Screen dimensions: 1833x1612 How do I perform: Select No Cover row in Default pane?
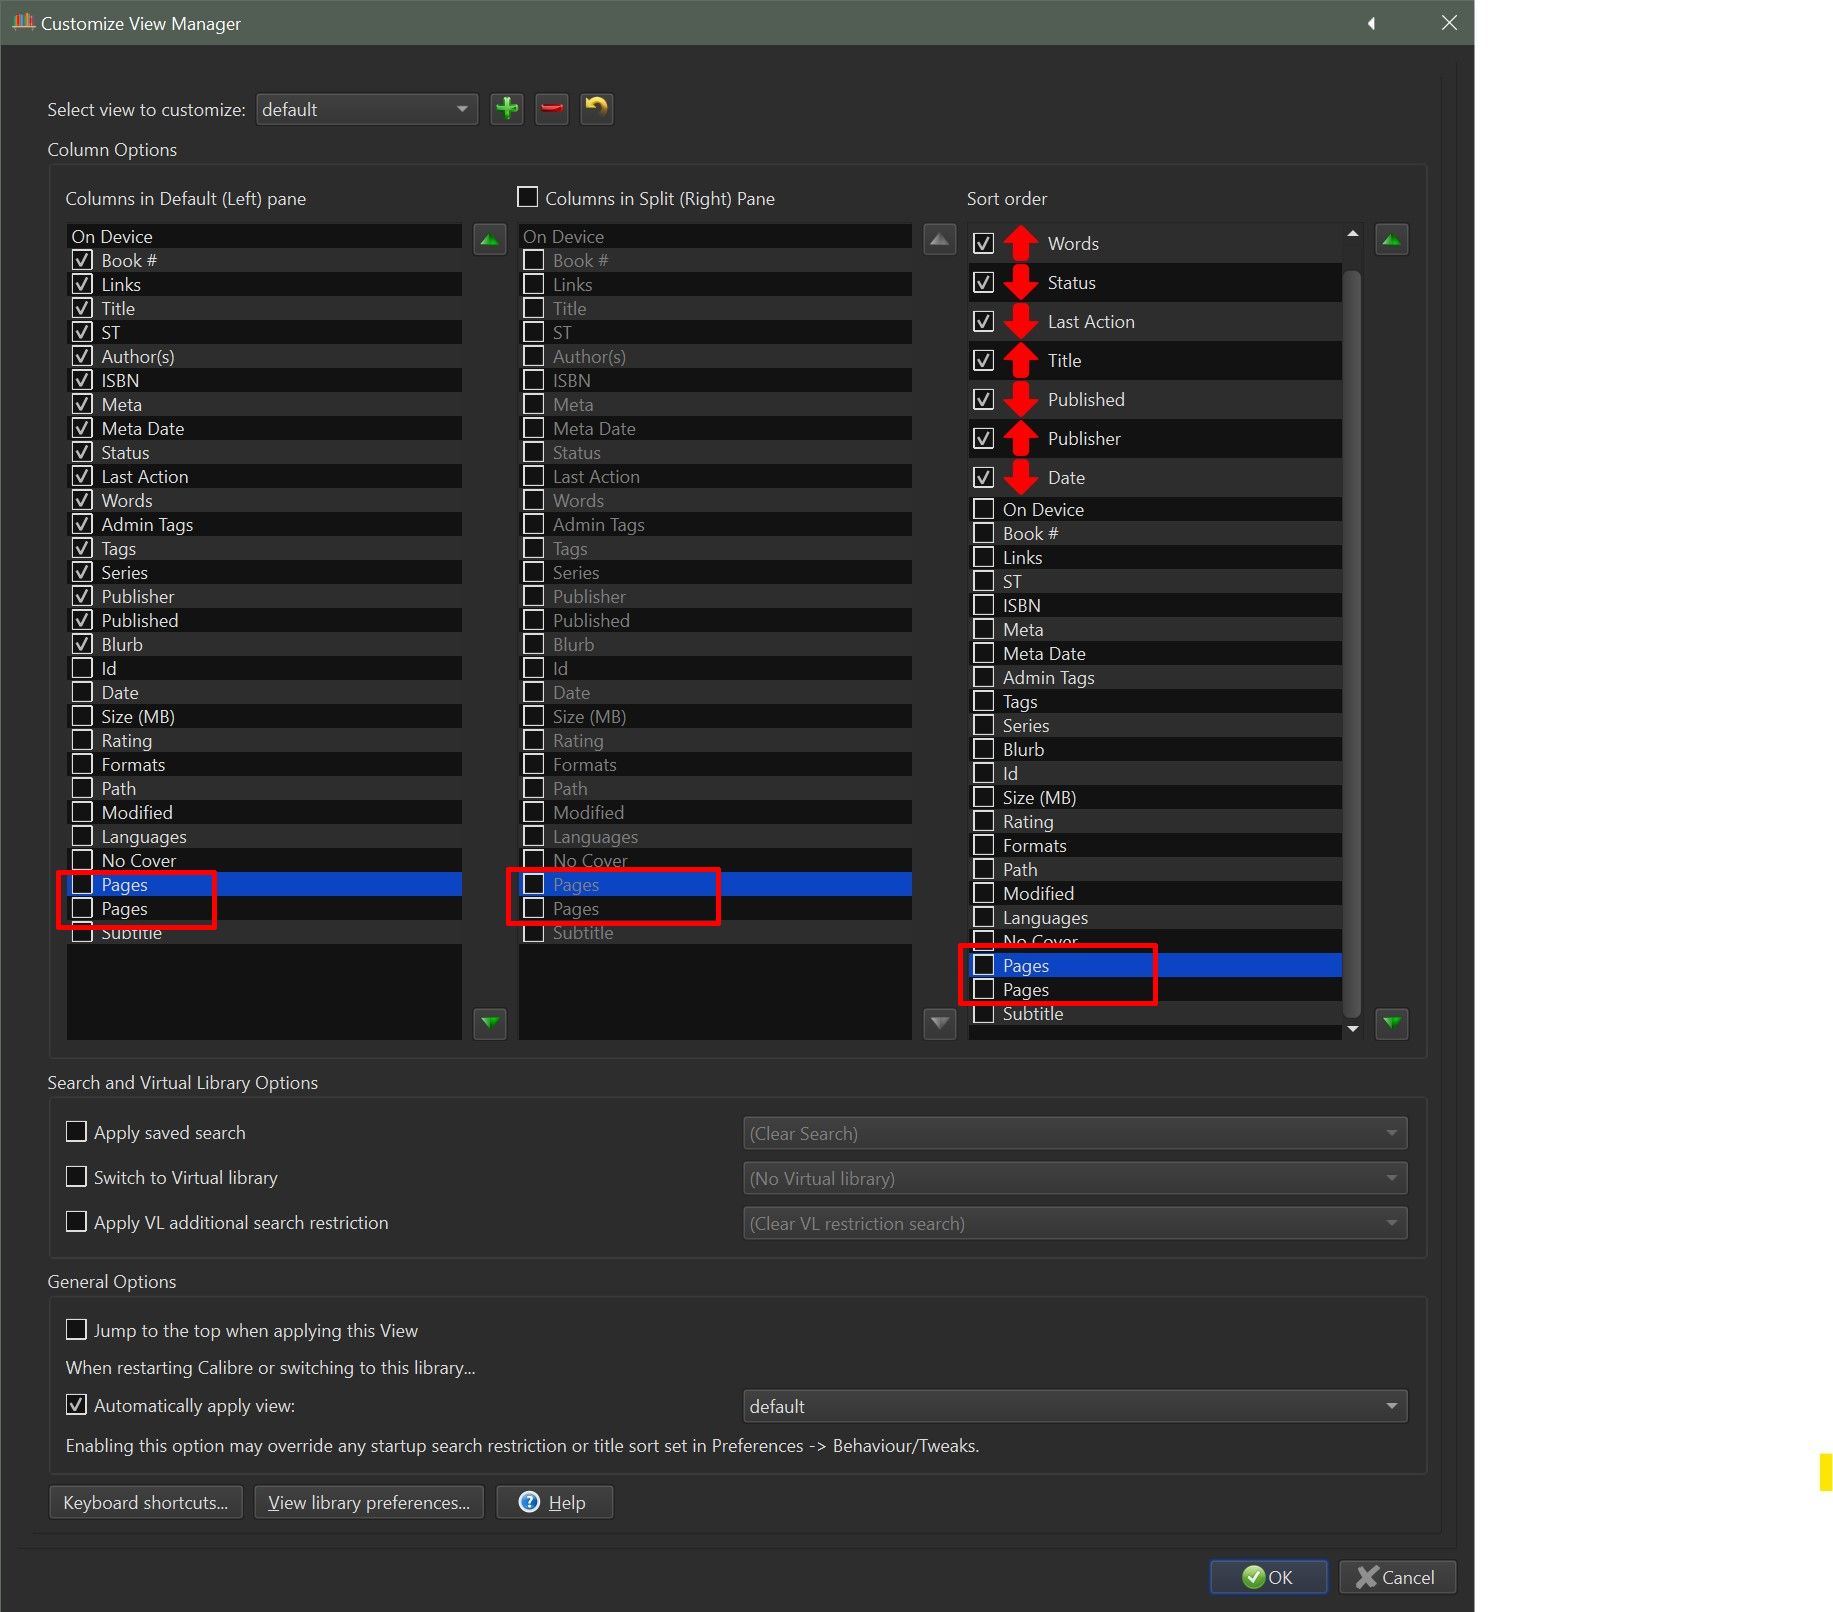pos(264,860)
